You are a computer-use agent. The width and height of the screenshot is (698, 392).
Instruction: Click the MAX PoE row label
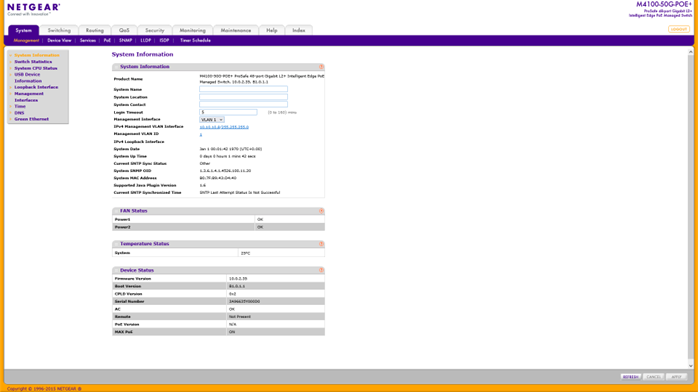point(124,332)
